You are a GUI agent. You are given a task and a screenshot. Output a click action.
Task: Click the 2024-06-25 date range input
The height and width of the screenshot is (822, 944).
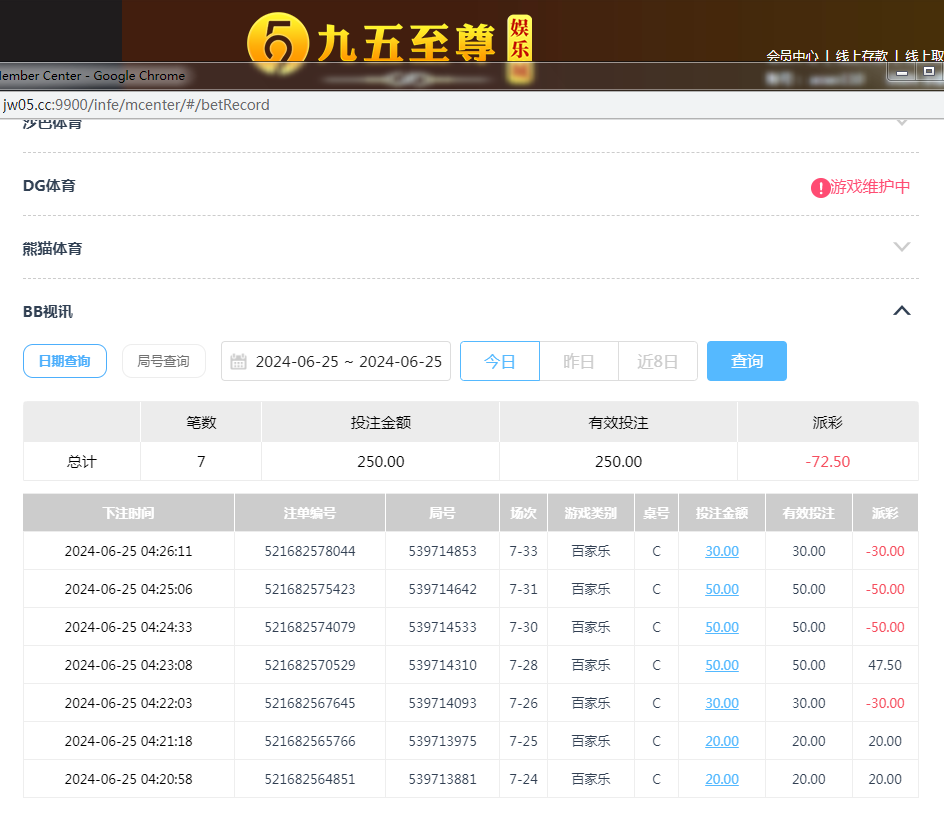click(x=348, y=361)
